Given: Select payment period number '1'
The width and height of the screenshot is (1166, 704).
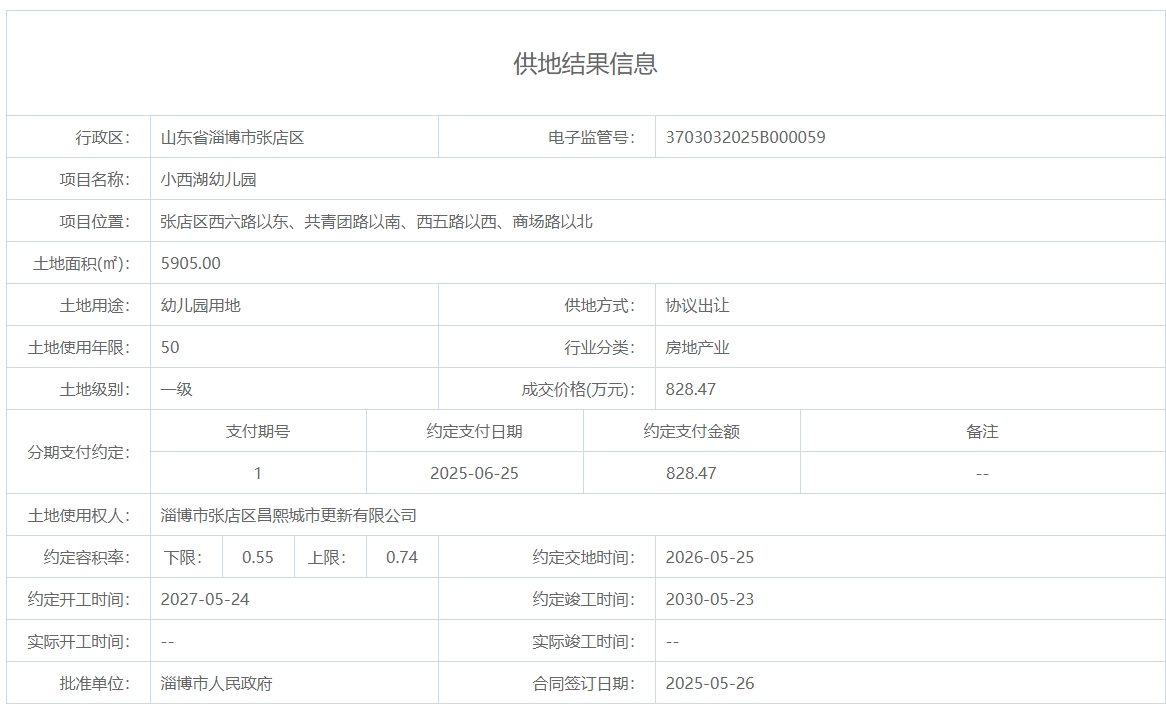Looking at the screenshot, I should coord(258,474).
